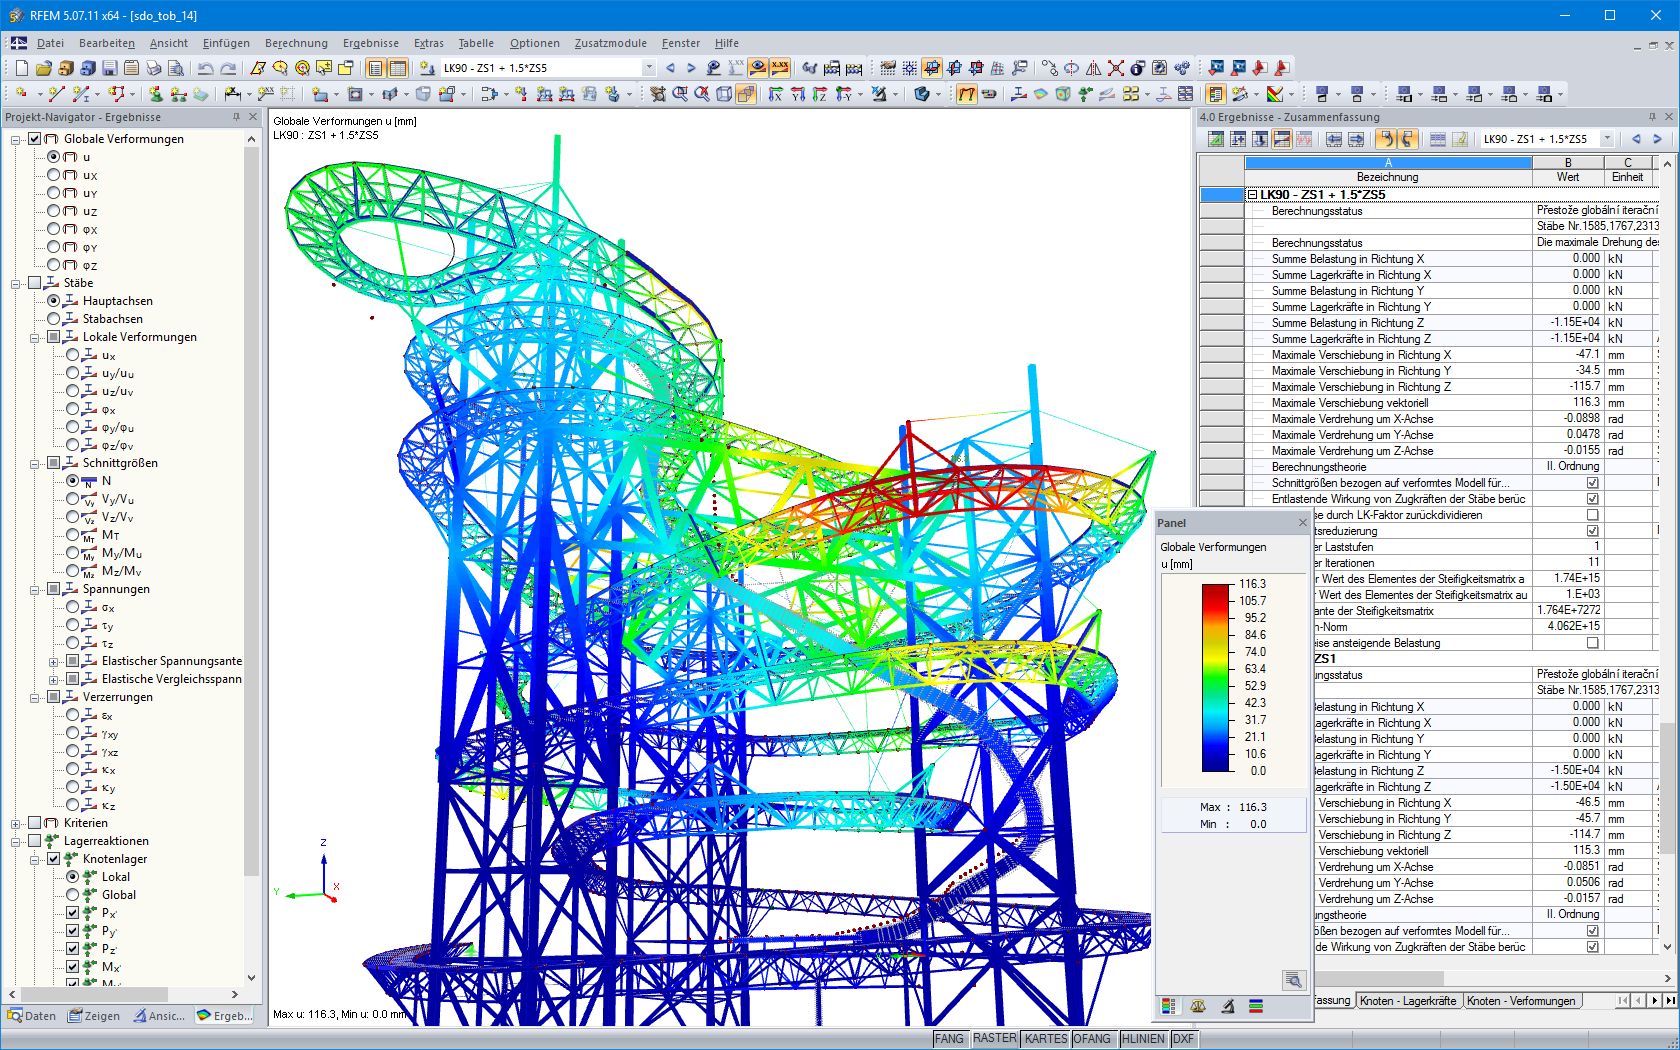Click the red color band in the legend
The image size is (1680, 1050).
coord(1217,600)
